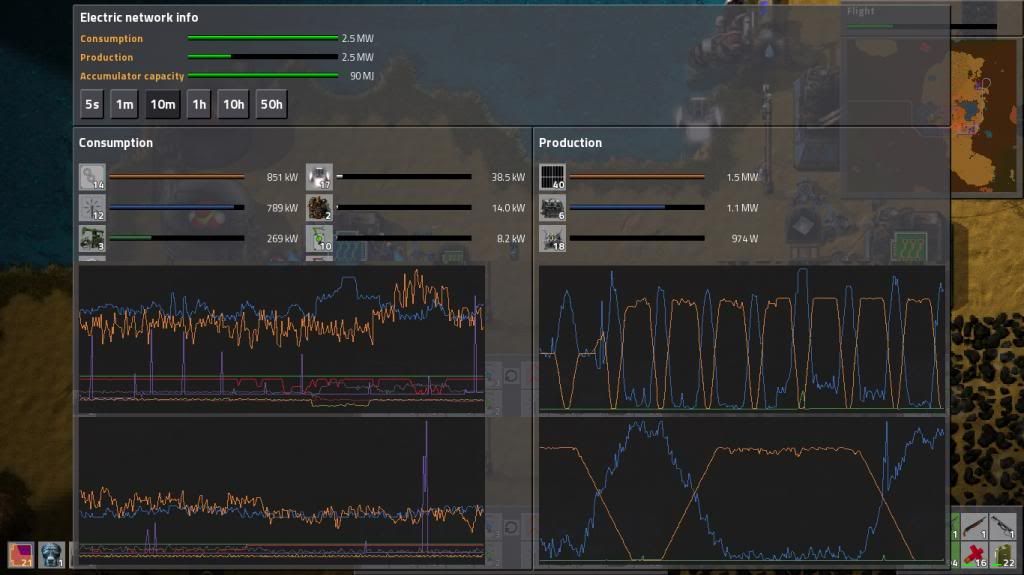Click the '8.2 kW' value

point(511,238)
